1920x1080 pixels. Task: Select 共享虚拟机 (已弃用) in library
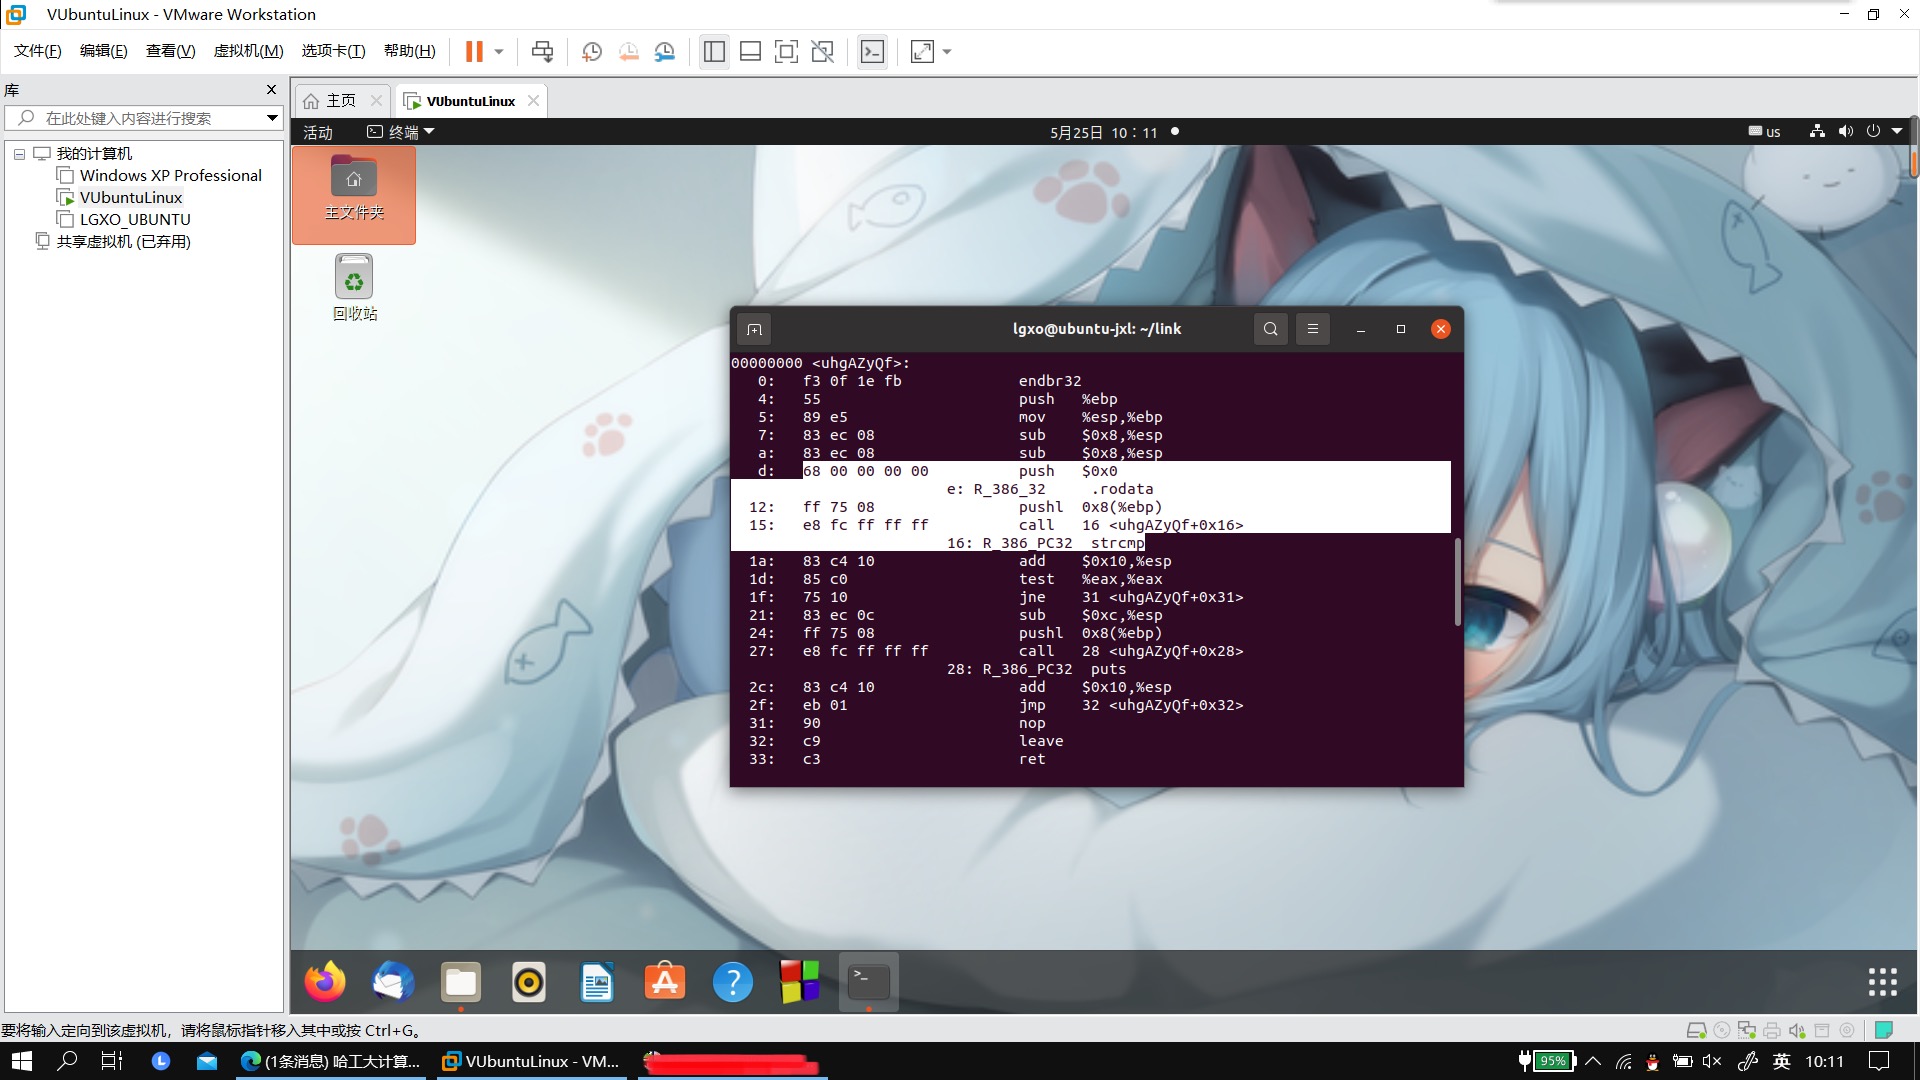[122, 242]
